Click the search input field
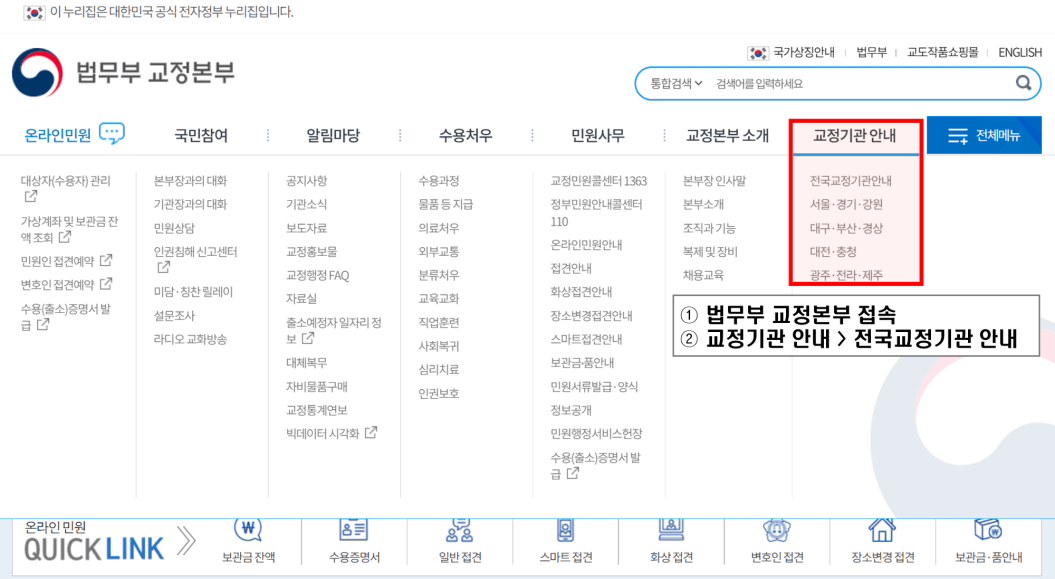 click(861, 83)
